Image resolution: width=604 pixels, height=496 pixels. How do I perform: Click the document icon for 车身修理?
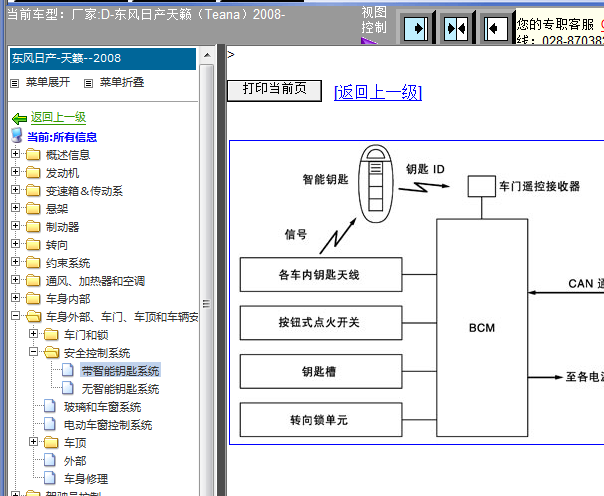pos(50,479)
